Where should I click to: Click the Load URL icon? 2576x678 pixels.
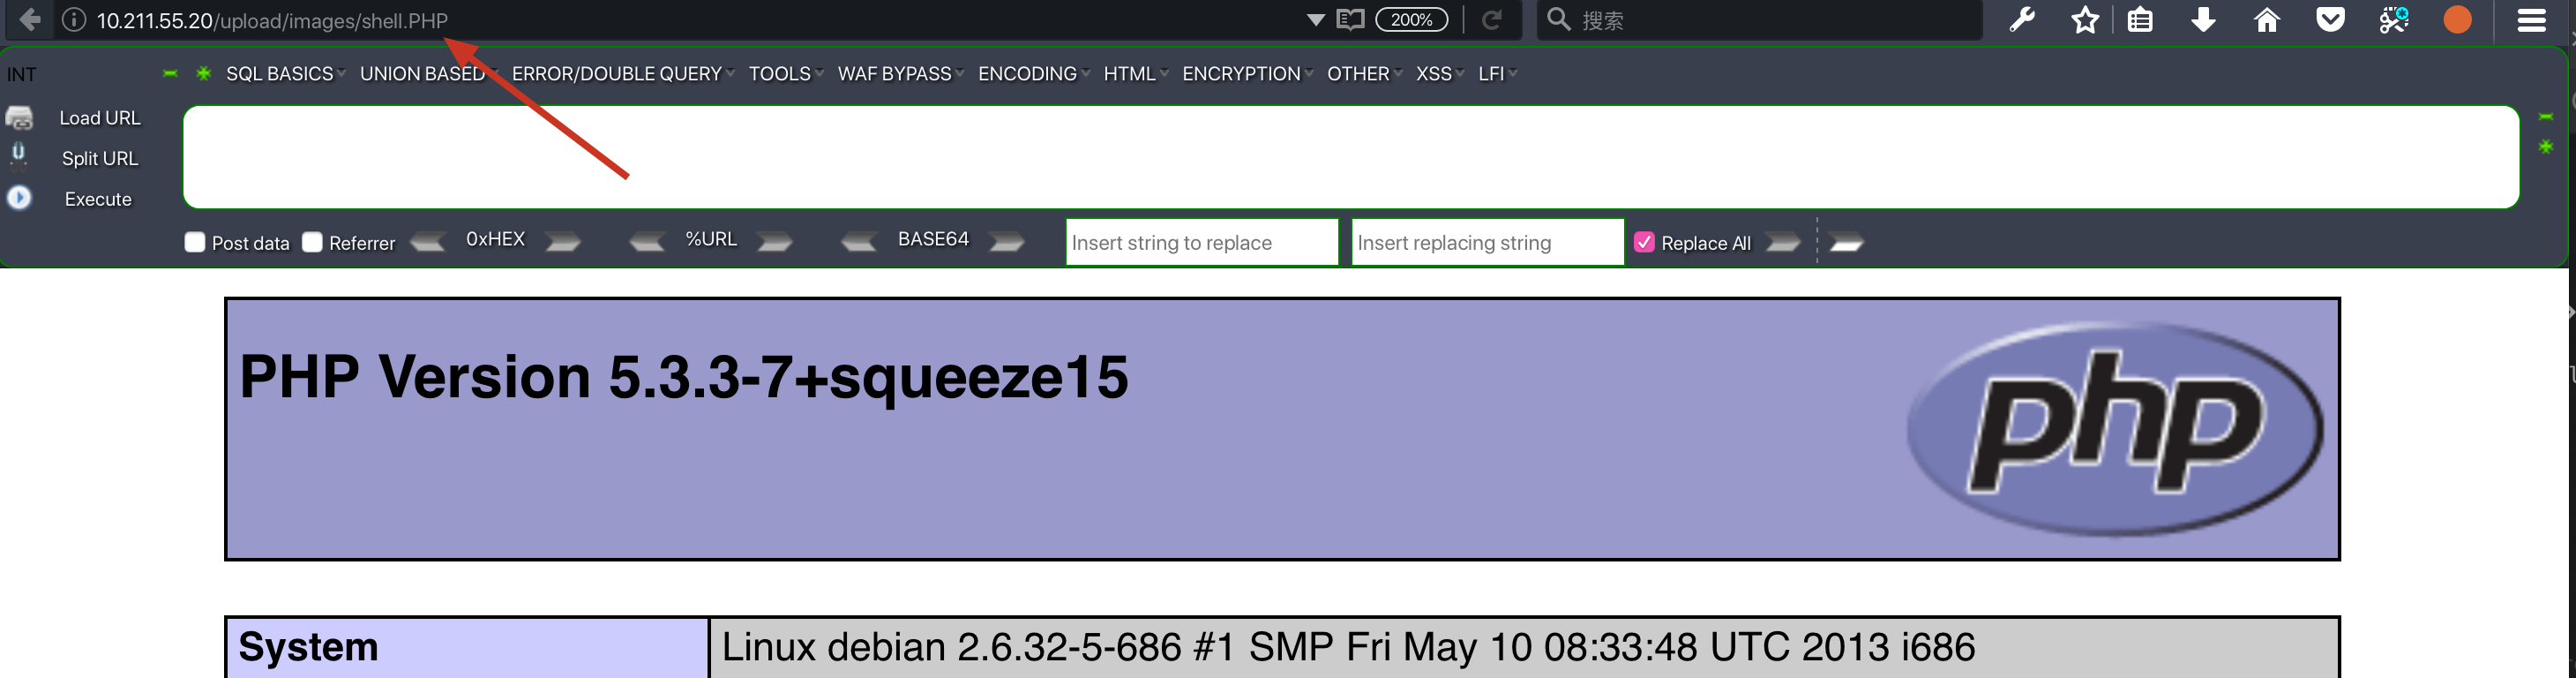[x=19, y=118]
